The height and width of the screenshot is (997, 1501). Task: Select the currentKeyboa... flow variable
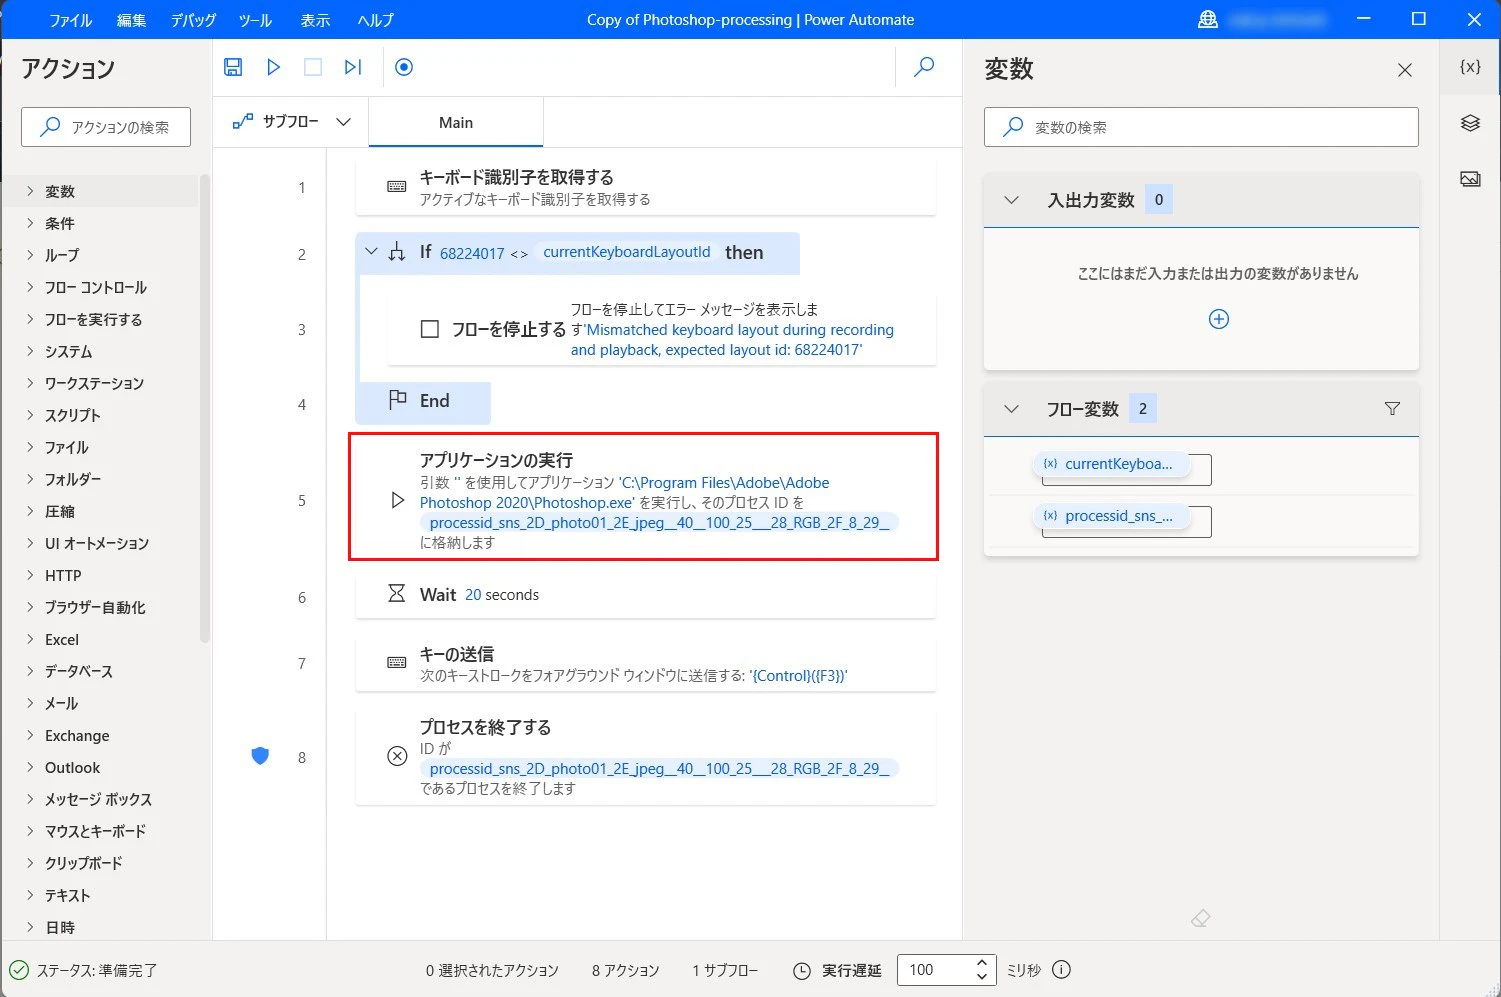(x=1110, y=464)
